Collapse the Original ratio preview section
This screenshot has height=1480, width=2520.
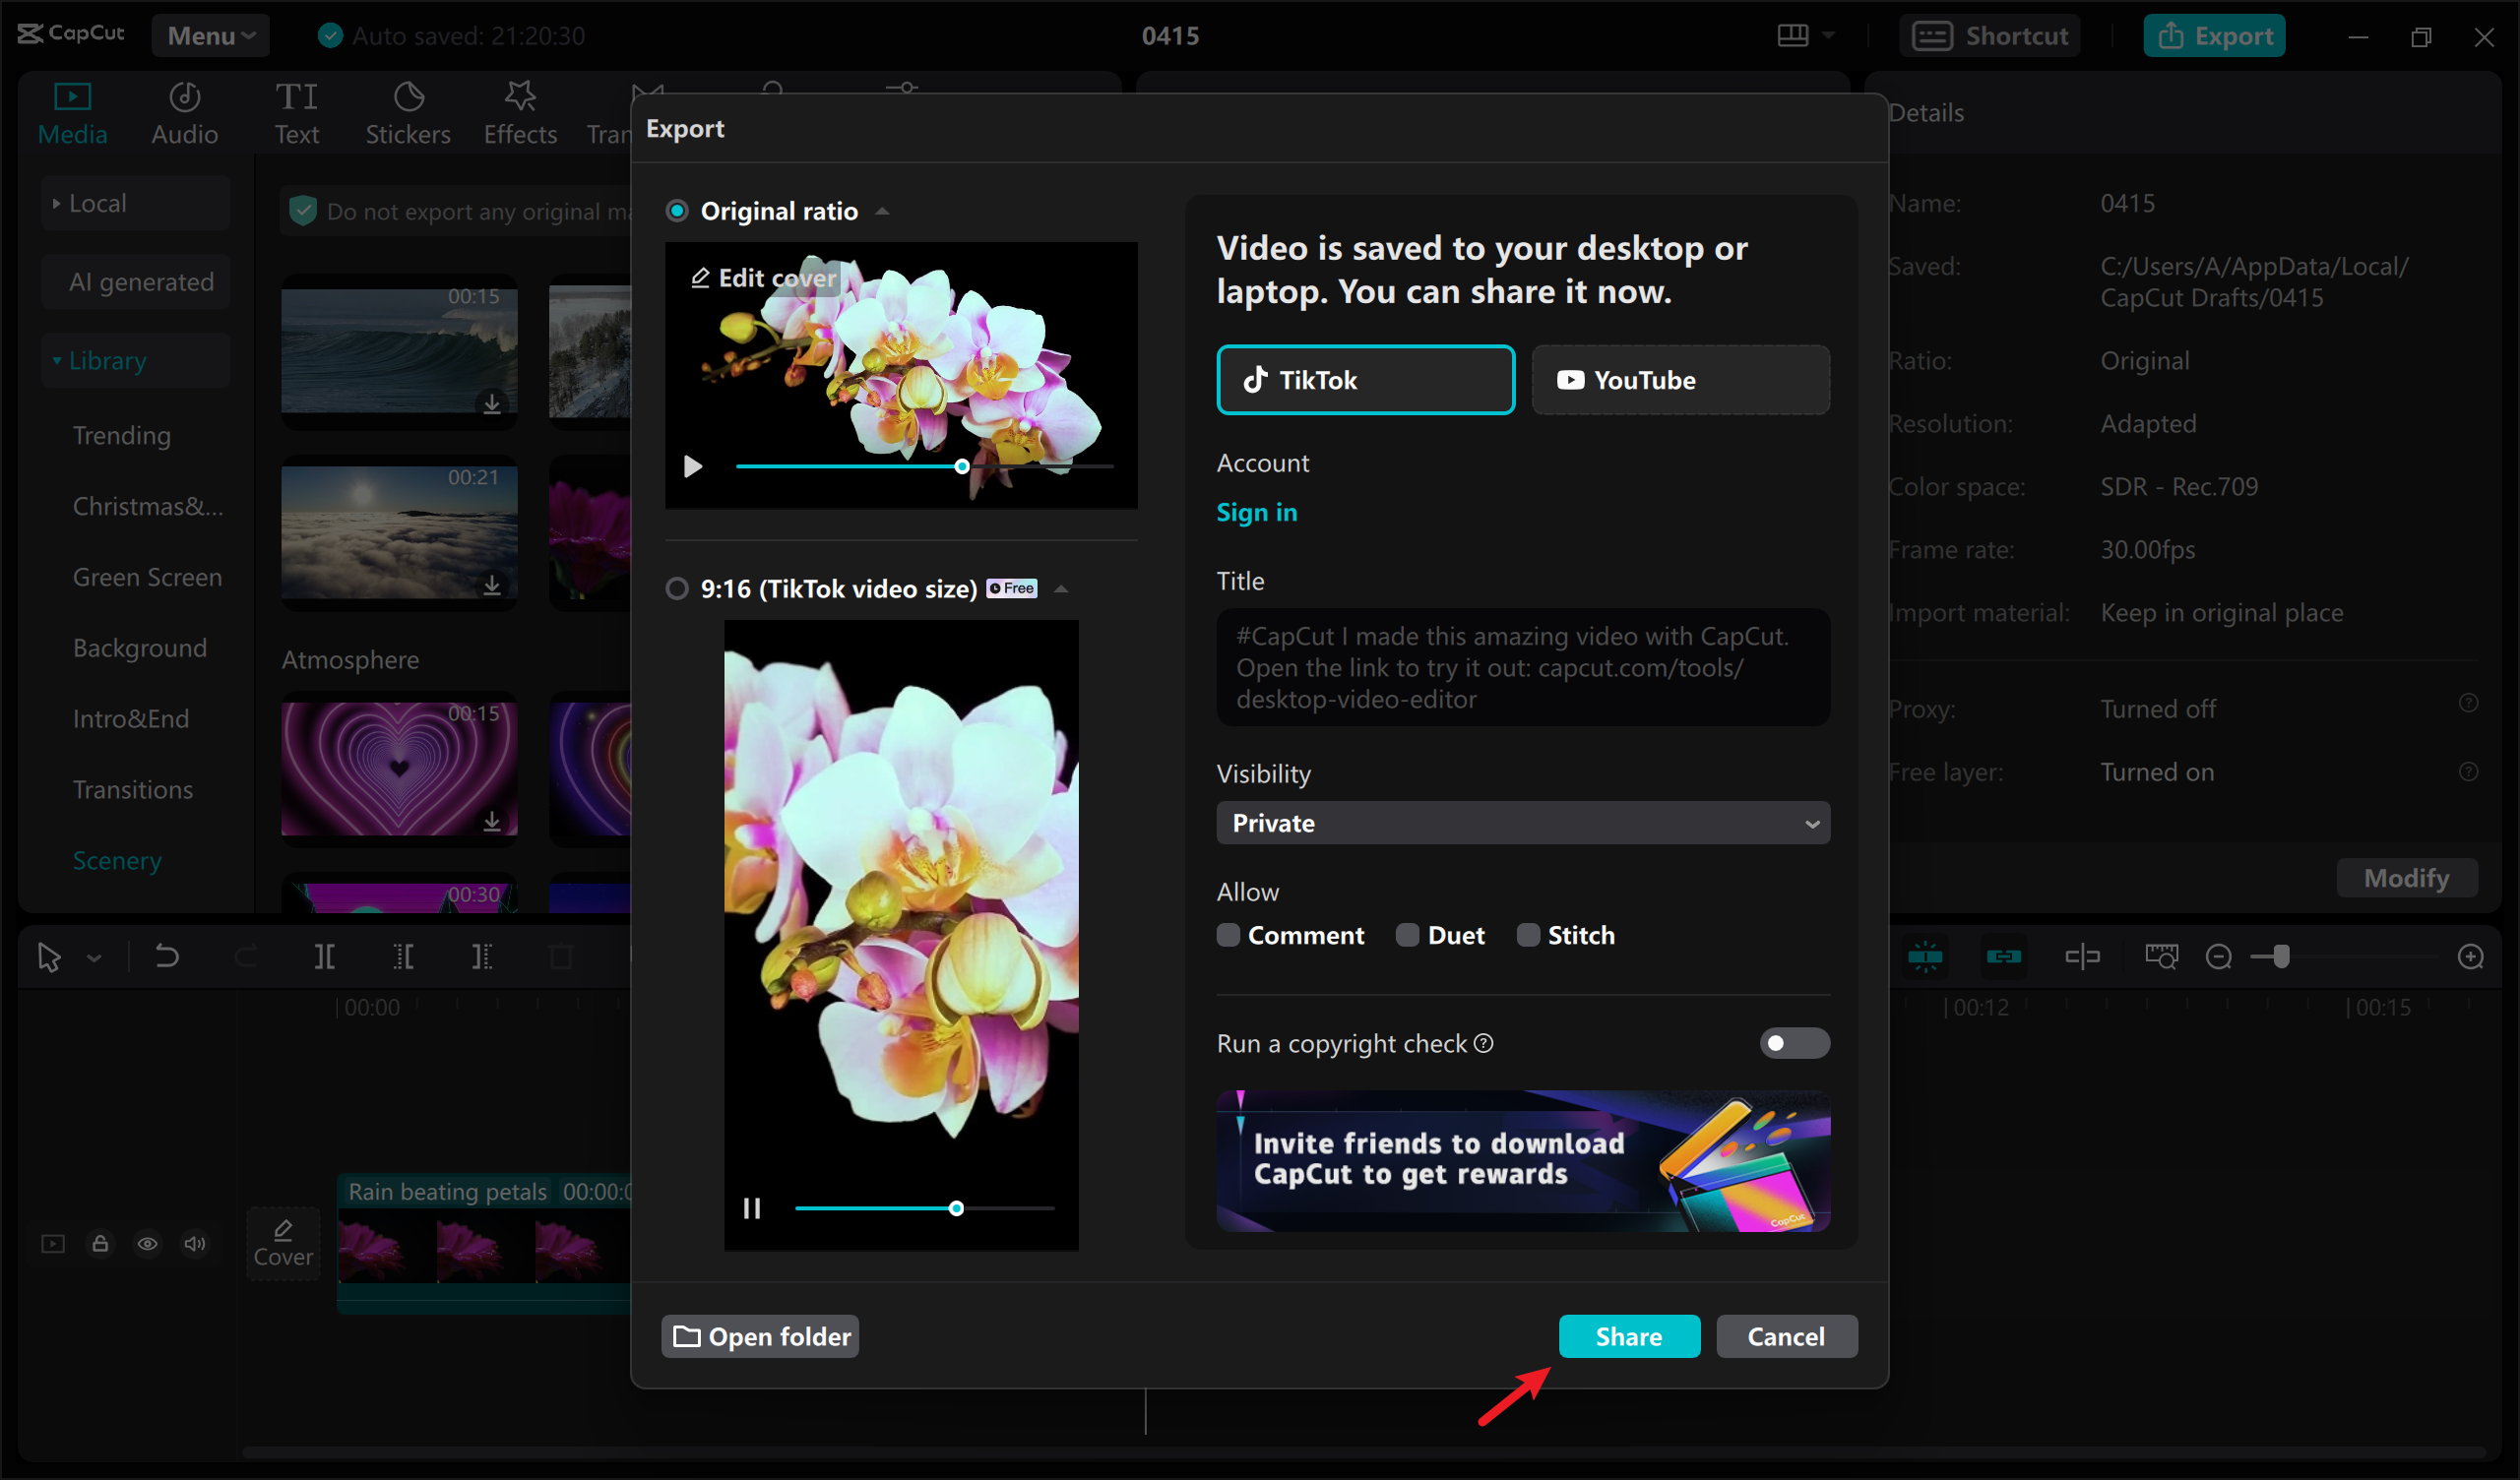point(882,211)
